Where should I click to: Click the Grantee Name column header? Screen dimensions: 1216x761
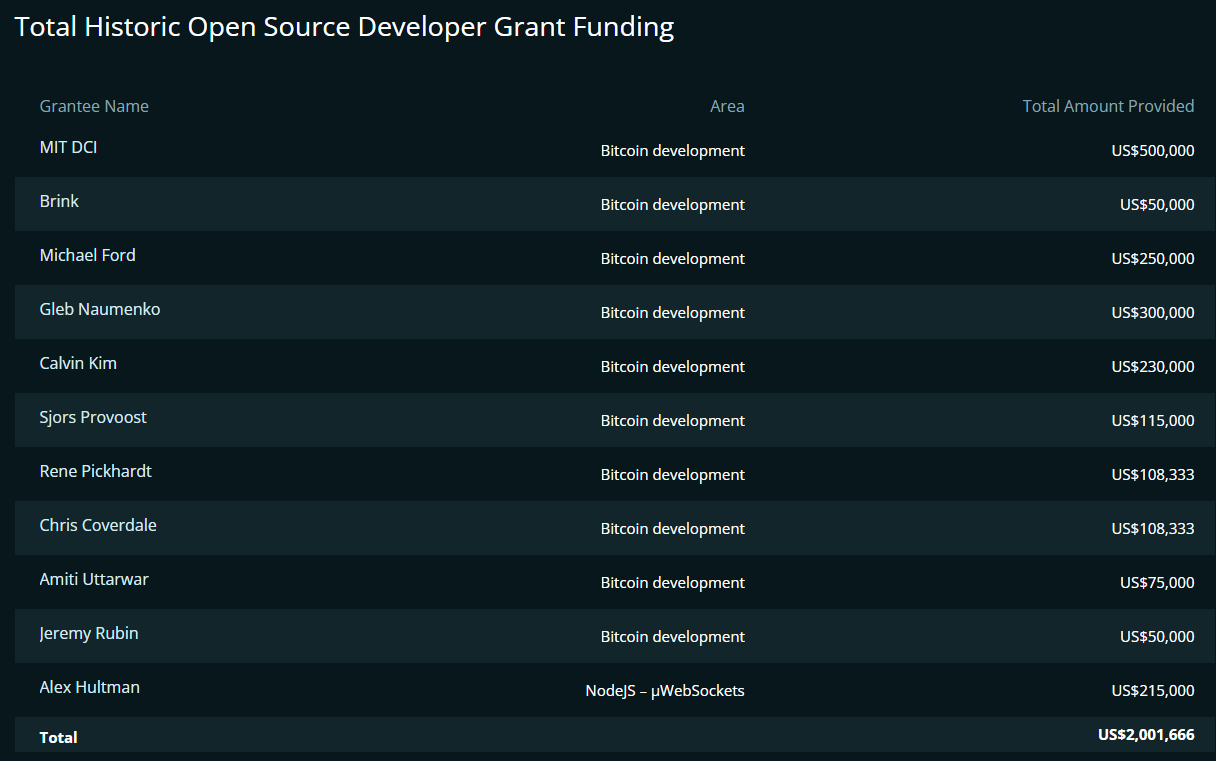tap(94, 106)
